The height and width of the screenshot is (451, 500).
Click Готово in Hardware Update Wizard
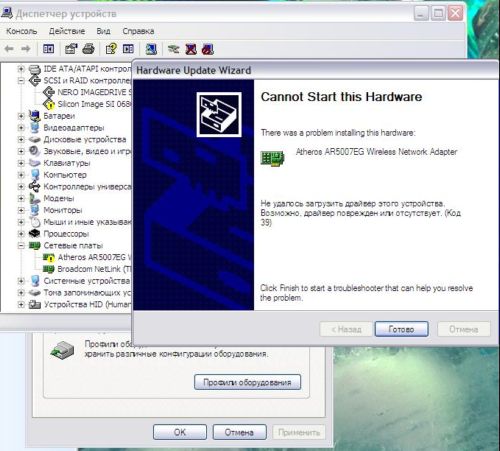(401, 329)
